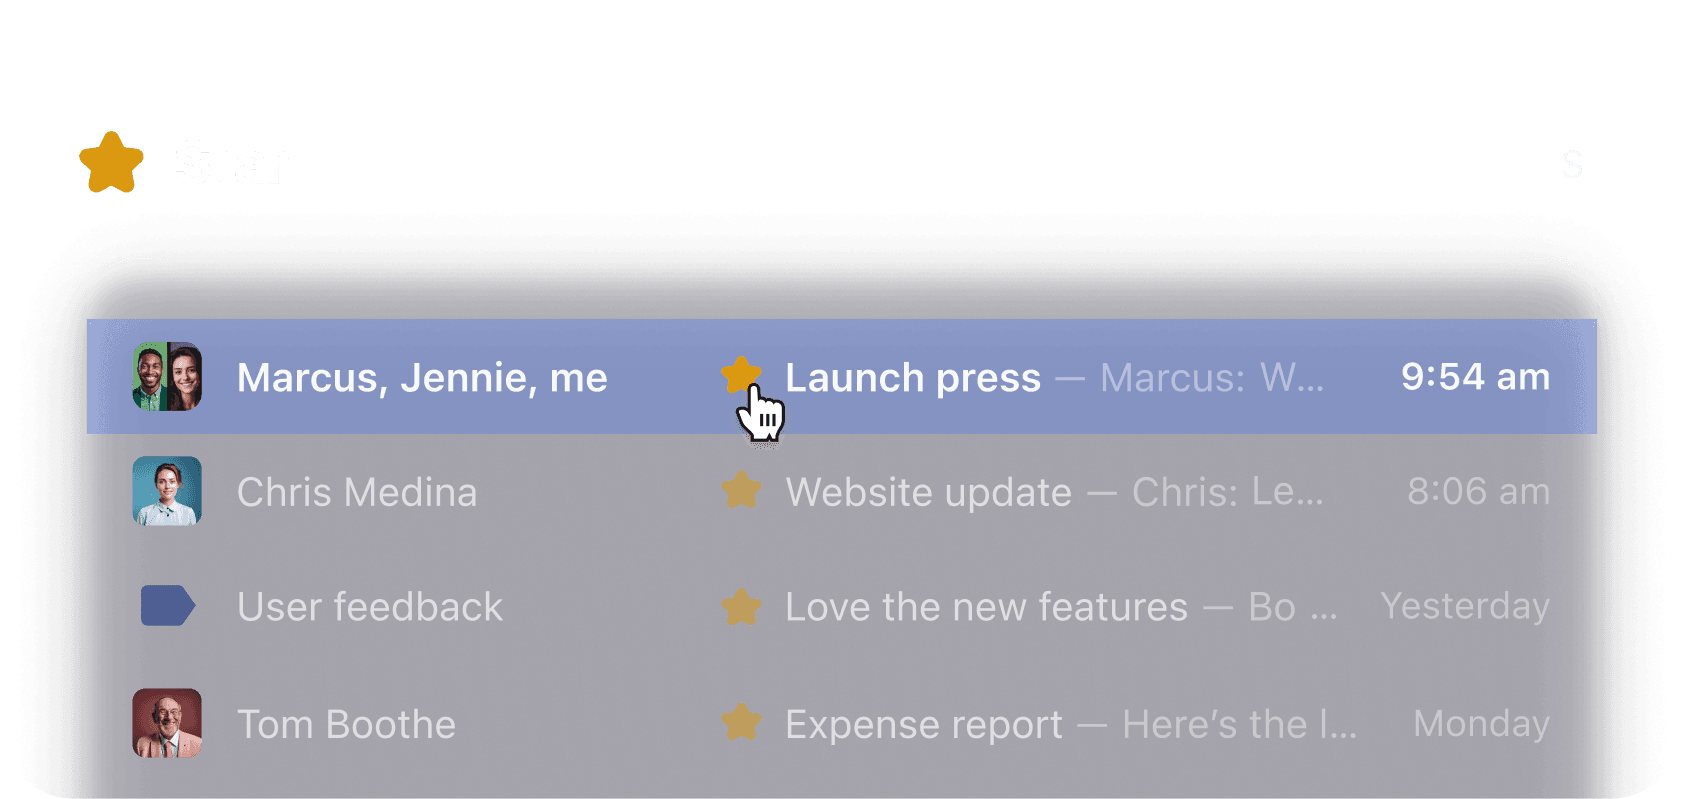Open the Launch press email subject
The width and height of the screenshot is (1684, 799).
[x=912, y=378]
